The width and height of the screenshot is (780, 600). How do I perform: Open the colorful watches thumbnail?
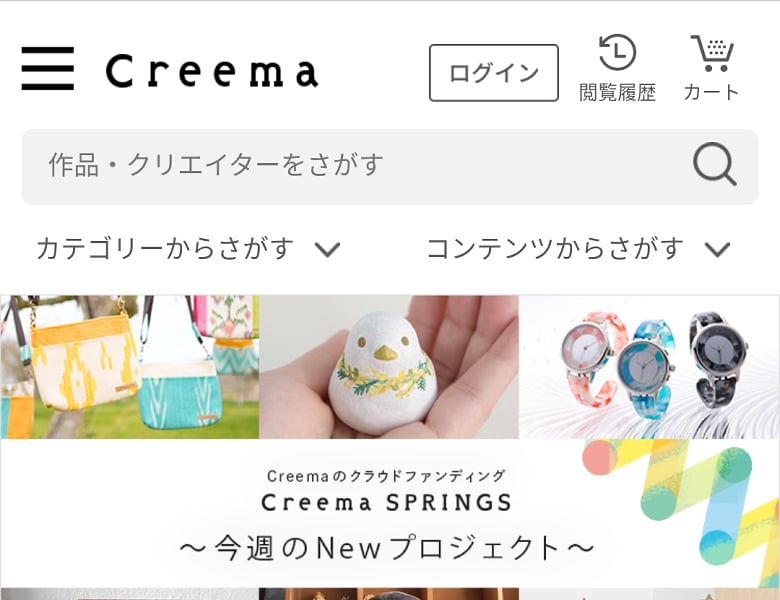pyautogui.click(x=649, y=367)
